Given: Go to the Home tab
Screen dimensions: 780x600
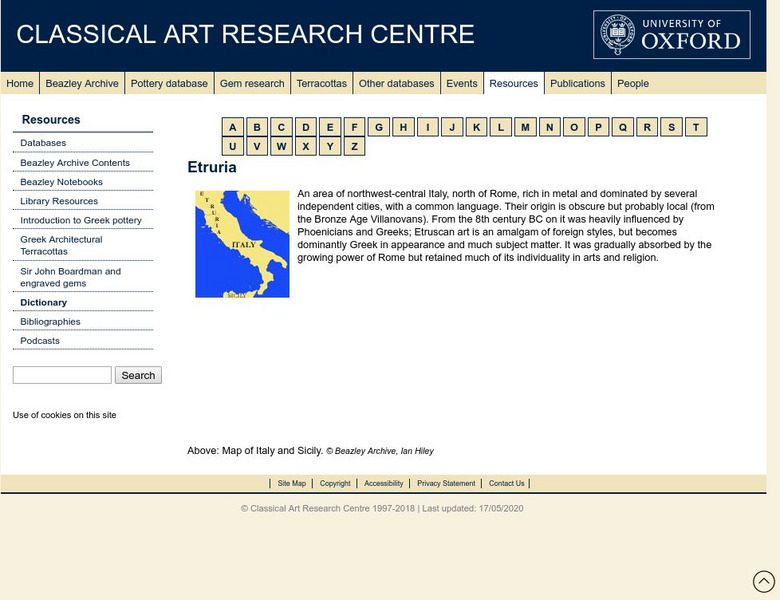Looking at the screenshot, I should (x=20, y=84).
